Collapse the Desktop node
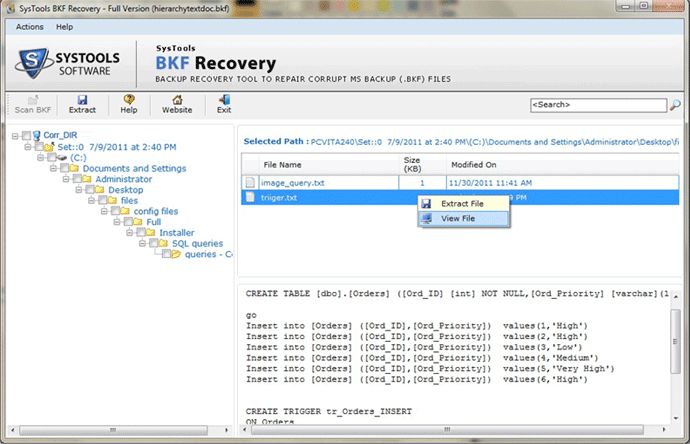This screenshot has width=690, height=444. tap(79, 189)
